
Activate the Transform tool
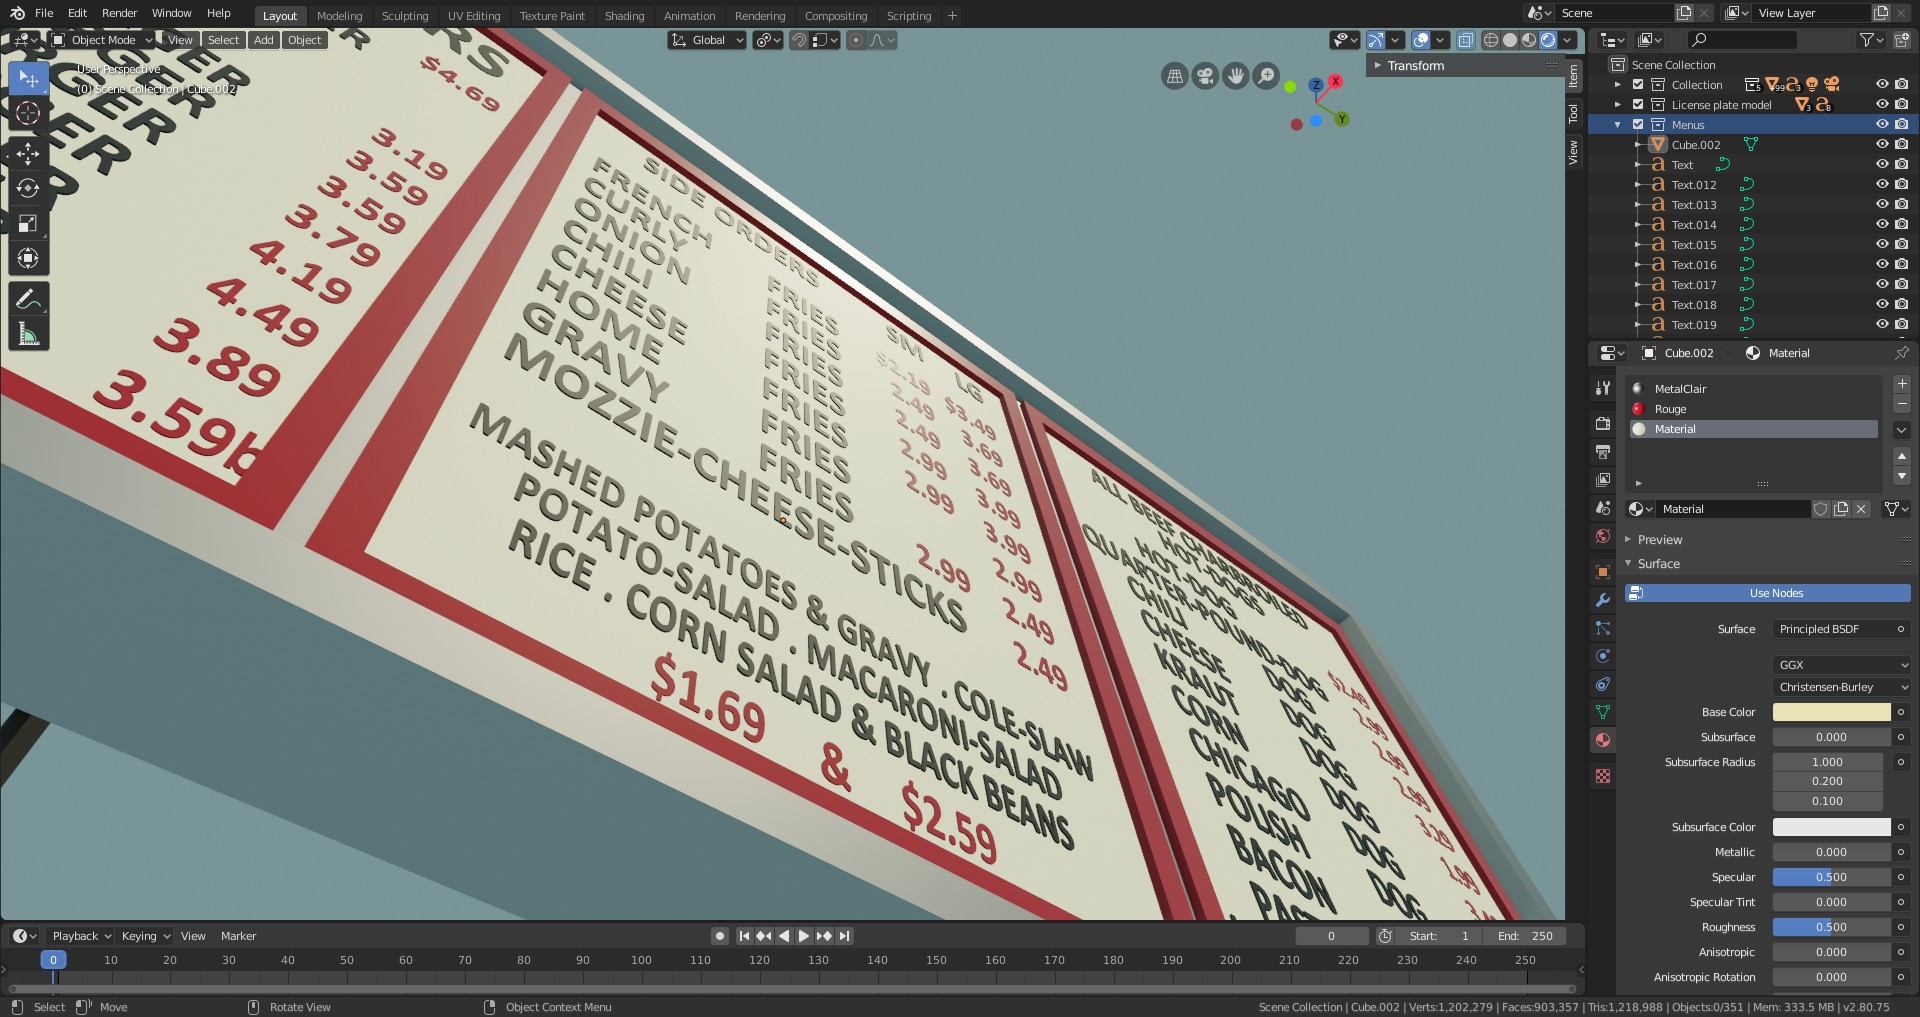[x=28, y=258]
